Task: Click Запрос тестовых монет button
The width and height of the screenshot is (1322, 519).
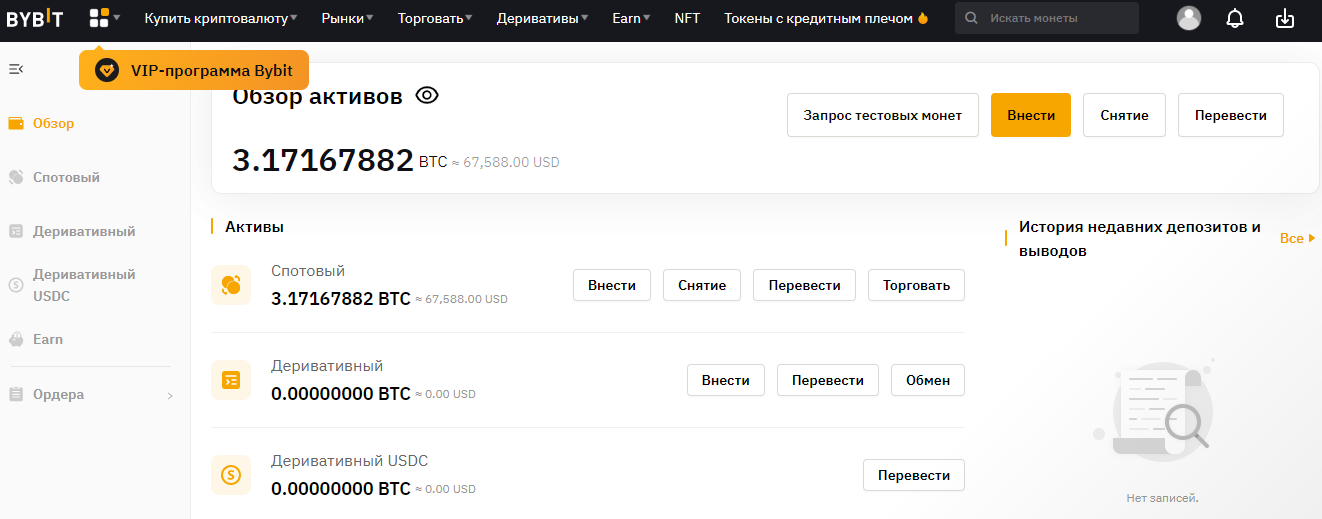Action: [x=883, y=115]
